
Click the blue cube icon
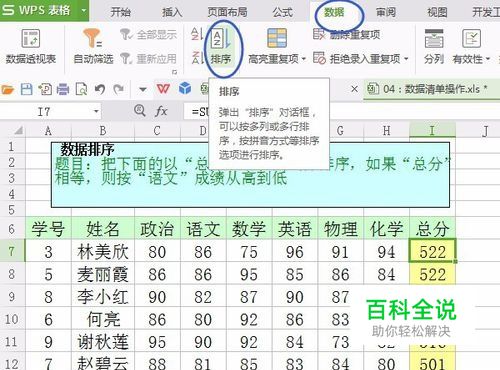coord(185,89)
